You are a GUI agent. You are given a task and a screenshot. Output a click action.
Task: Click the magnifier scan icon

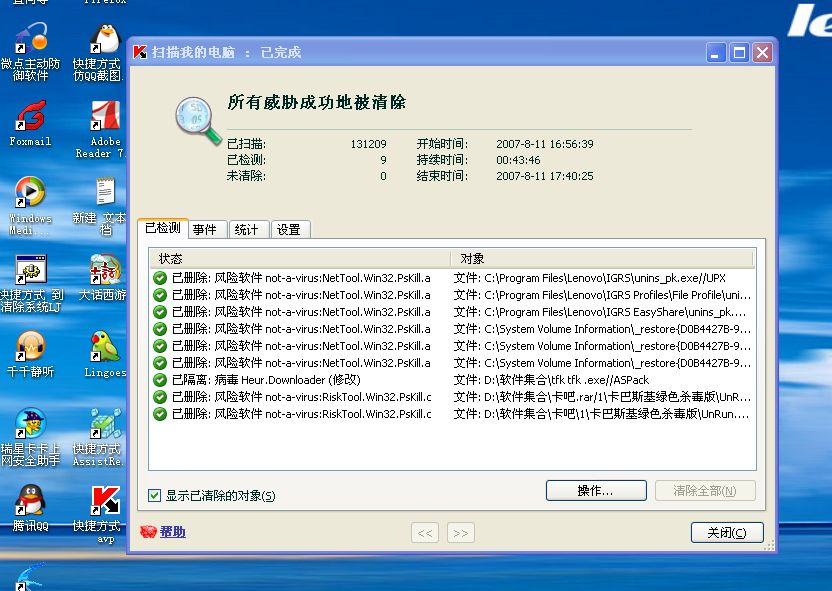coord(198,120)
